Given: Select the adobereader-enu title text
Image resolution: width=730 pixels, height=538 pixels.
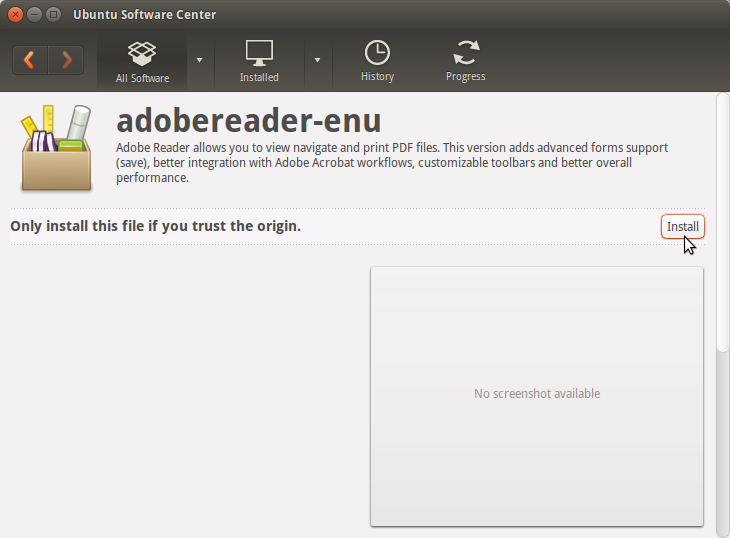Looking at the screenshot, I should tap(249, 121).
